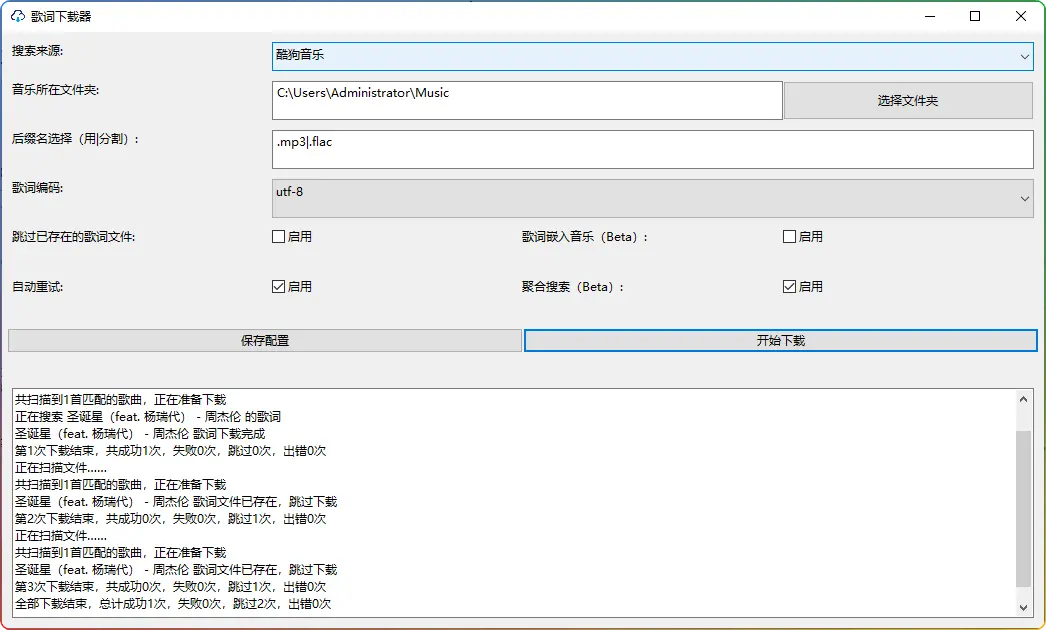Enable 跳过已存在的歌词文件 checkbox
The width and height of the screenshot is (1046, 630).
[279, 237]
